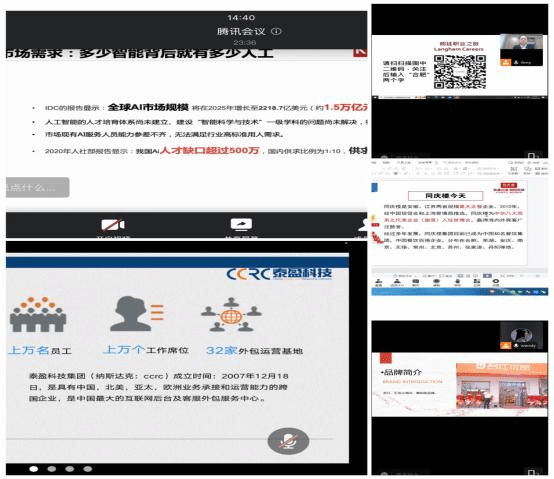Click the globe network 外包运营基地 icon

231,314
